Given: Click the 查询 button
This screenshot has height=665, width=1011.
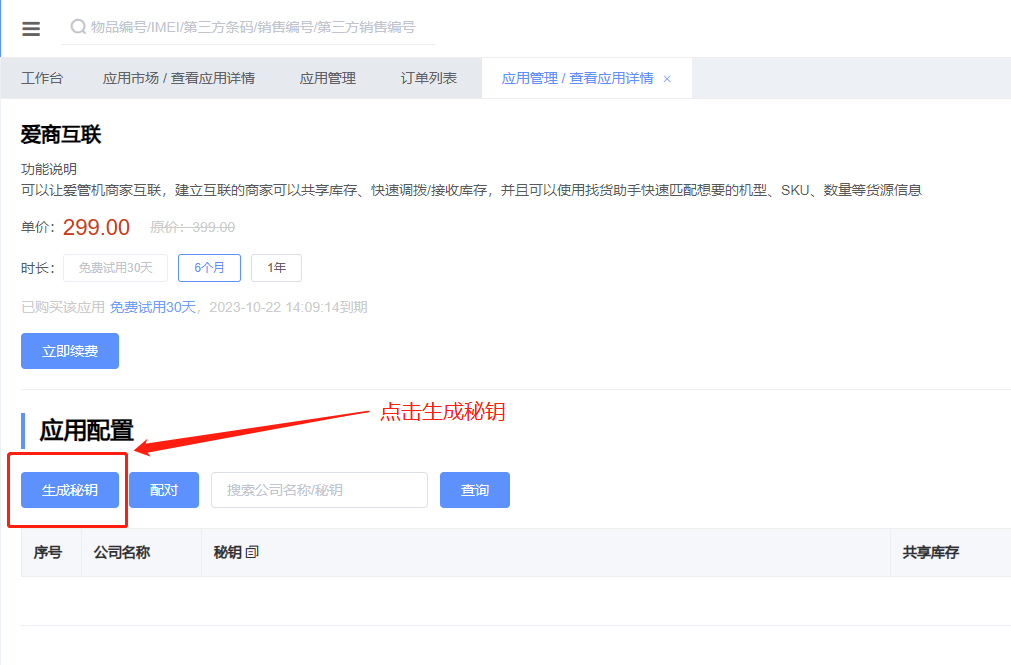Looking at the screenshot, I should pyautogui.click(x=475, y=490).
